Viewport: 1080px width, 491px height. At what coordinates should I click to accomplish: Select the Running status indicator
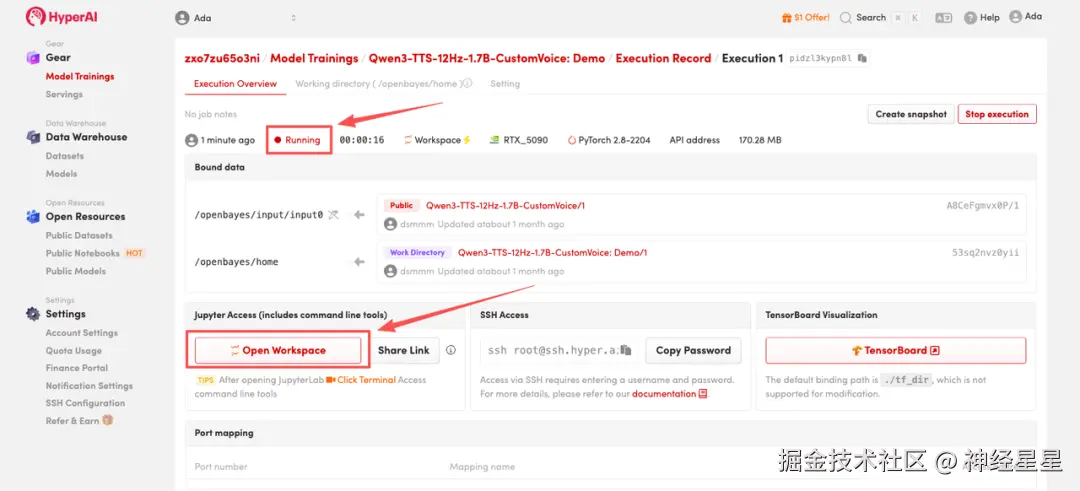tap(298, 140)
